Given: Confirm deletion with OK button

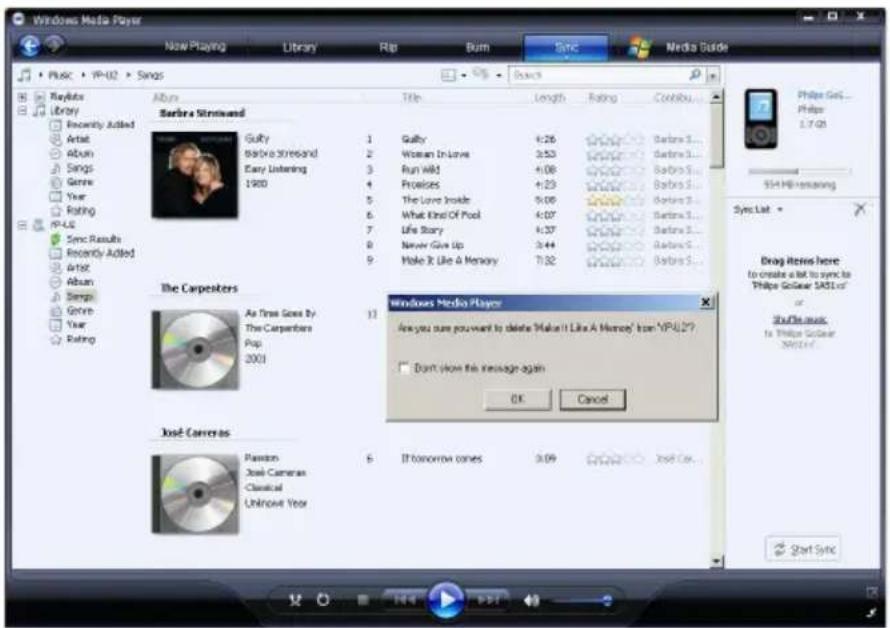Looking at the screenshot, I should click(517, 399).
